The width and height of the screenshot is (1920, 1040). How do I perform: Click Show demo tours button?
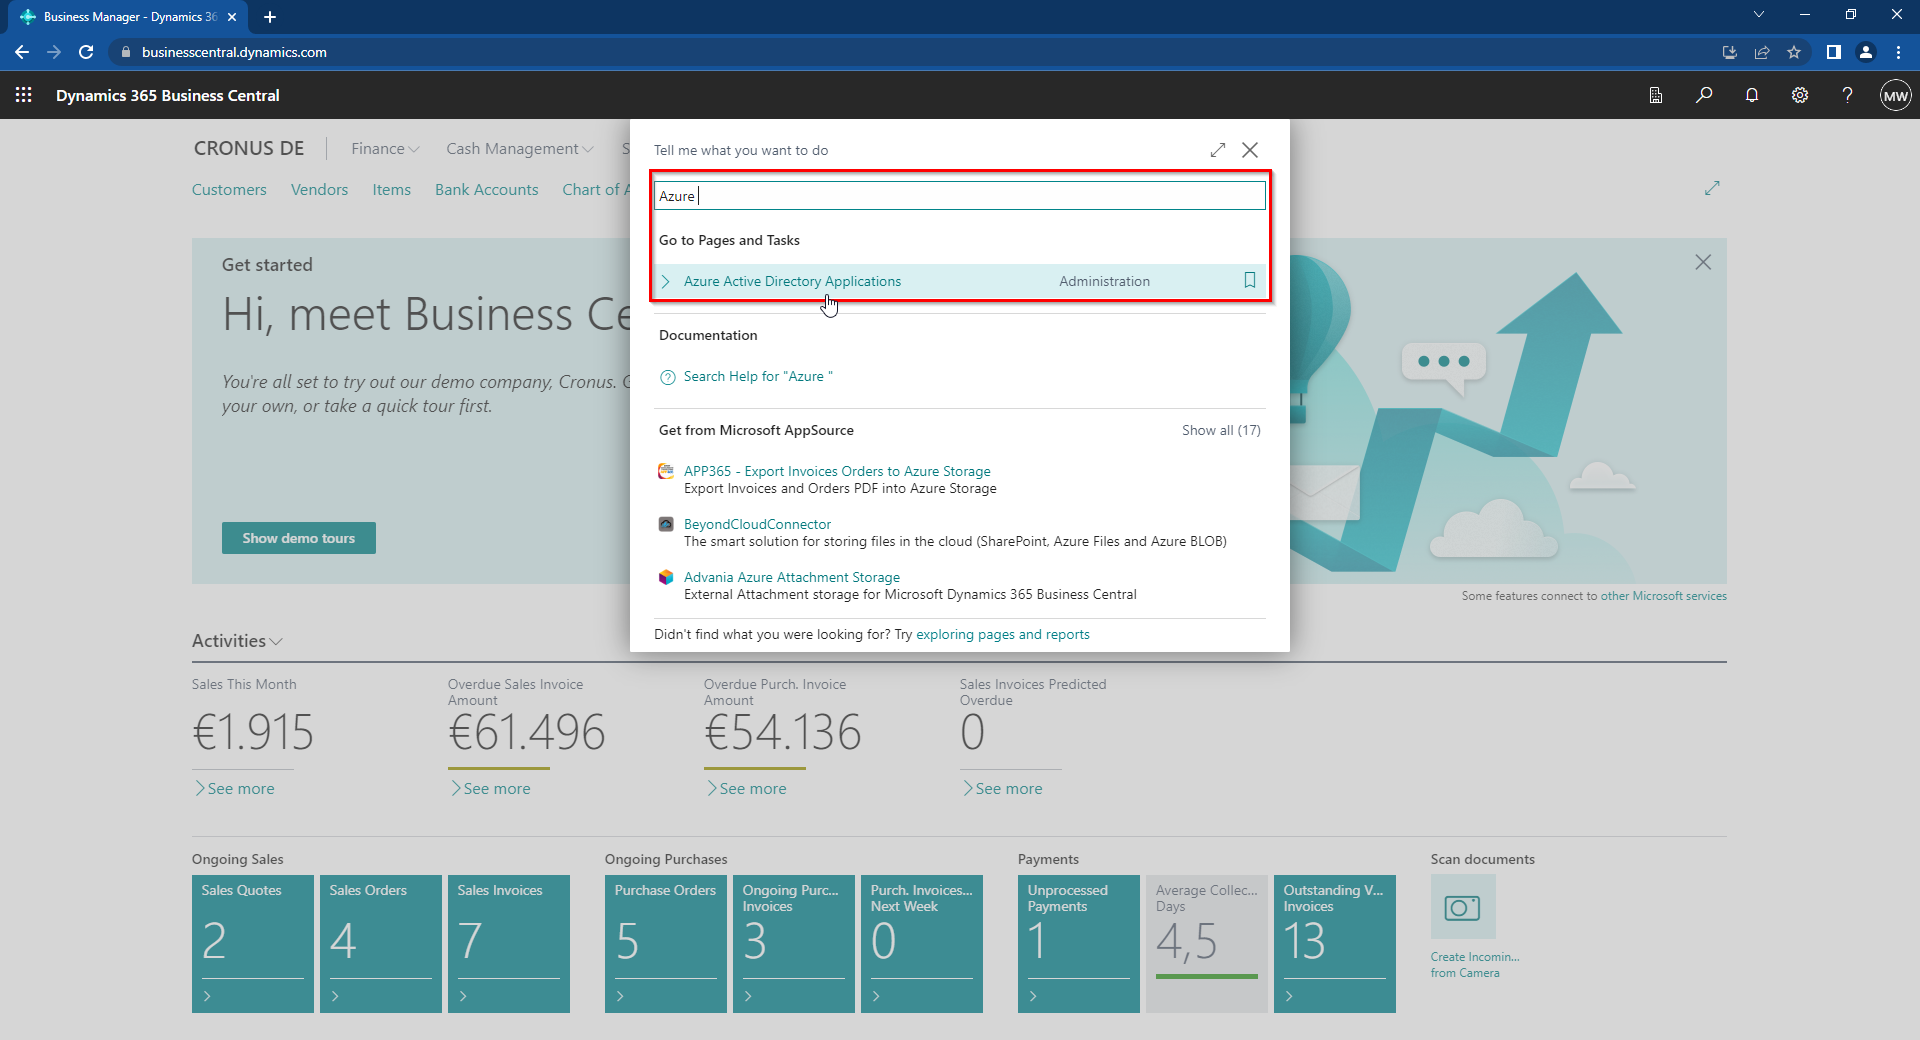click(299, 538)
